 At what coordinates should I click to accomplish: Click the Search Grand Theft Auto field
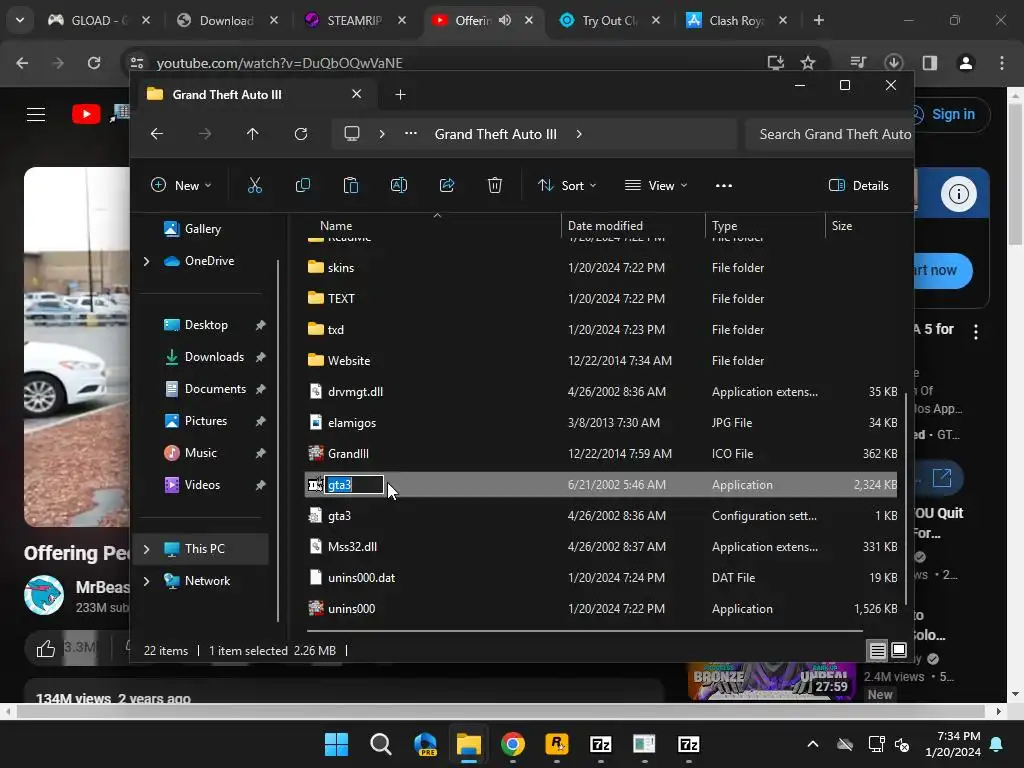(829, 134)
